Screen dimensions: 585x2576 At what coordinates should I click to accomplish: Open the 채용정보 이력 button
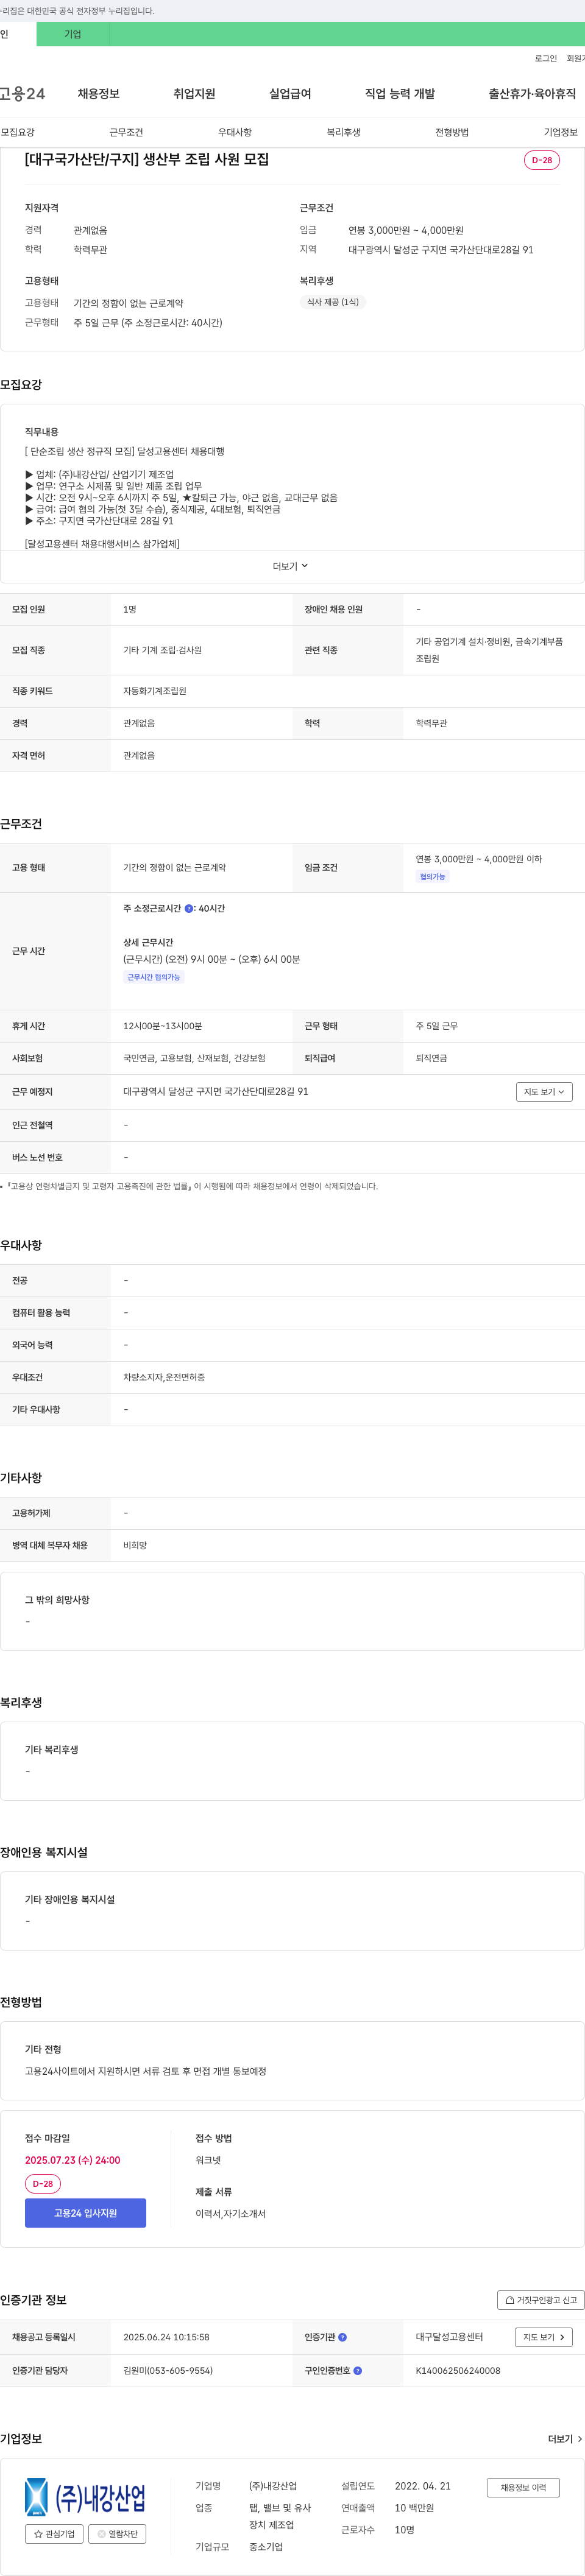point(523,2487)
